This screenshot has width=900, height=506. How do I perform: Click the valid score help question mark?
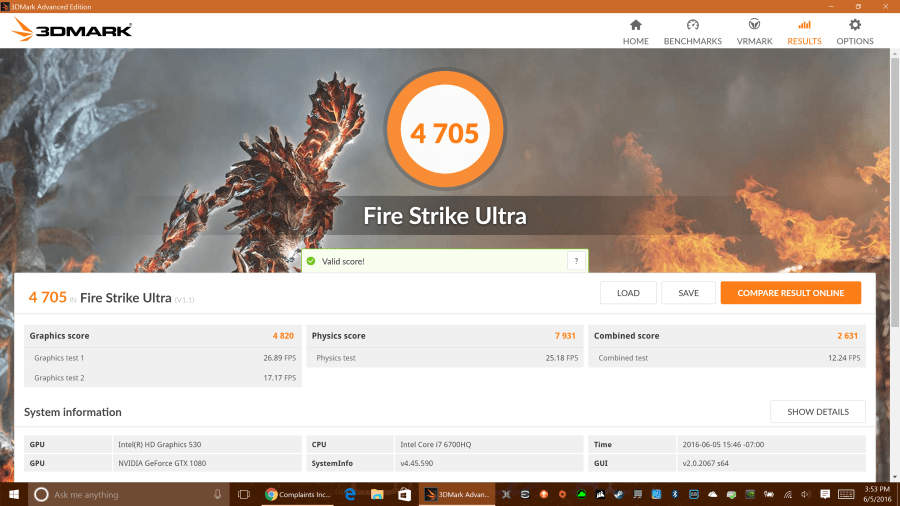pos(576,261)
